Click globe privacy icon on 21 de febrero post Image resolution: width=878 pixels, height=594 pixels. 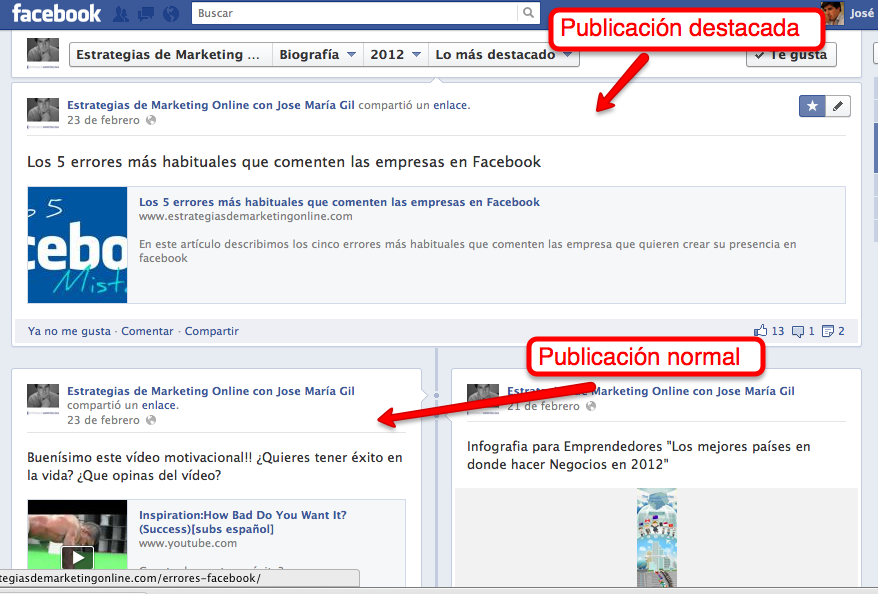(591, 406)
